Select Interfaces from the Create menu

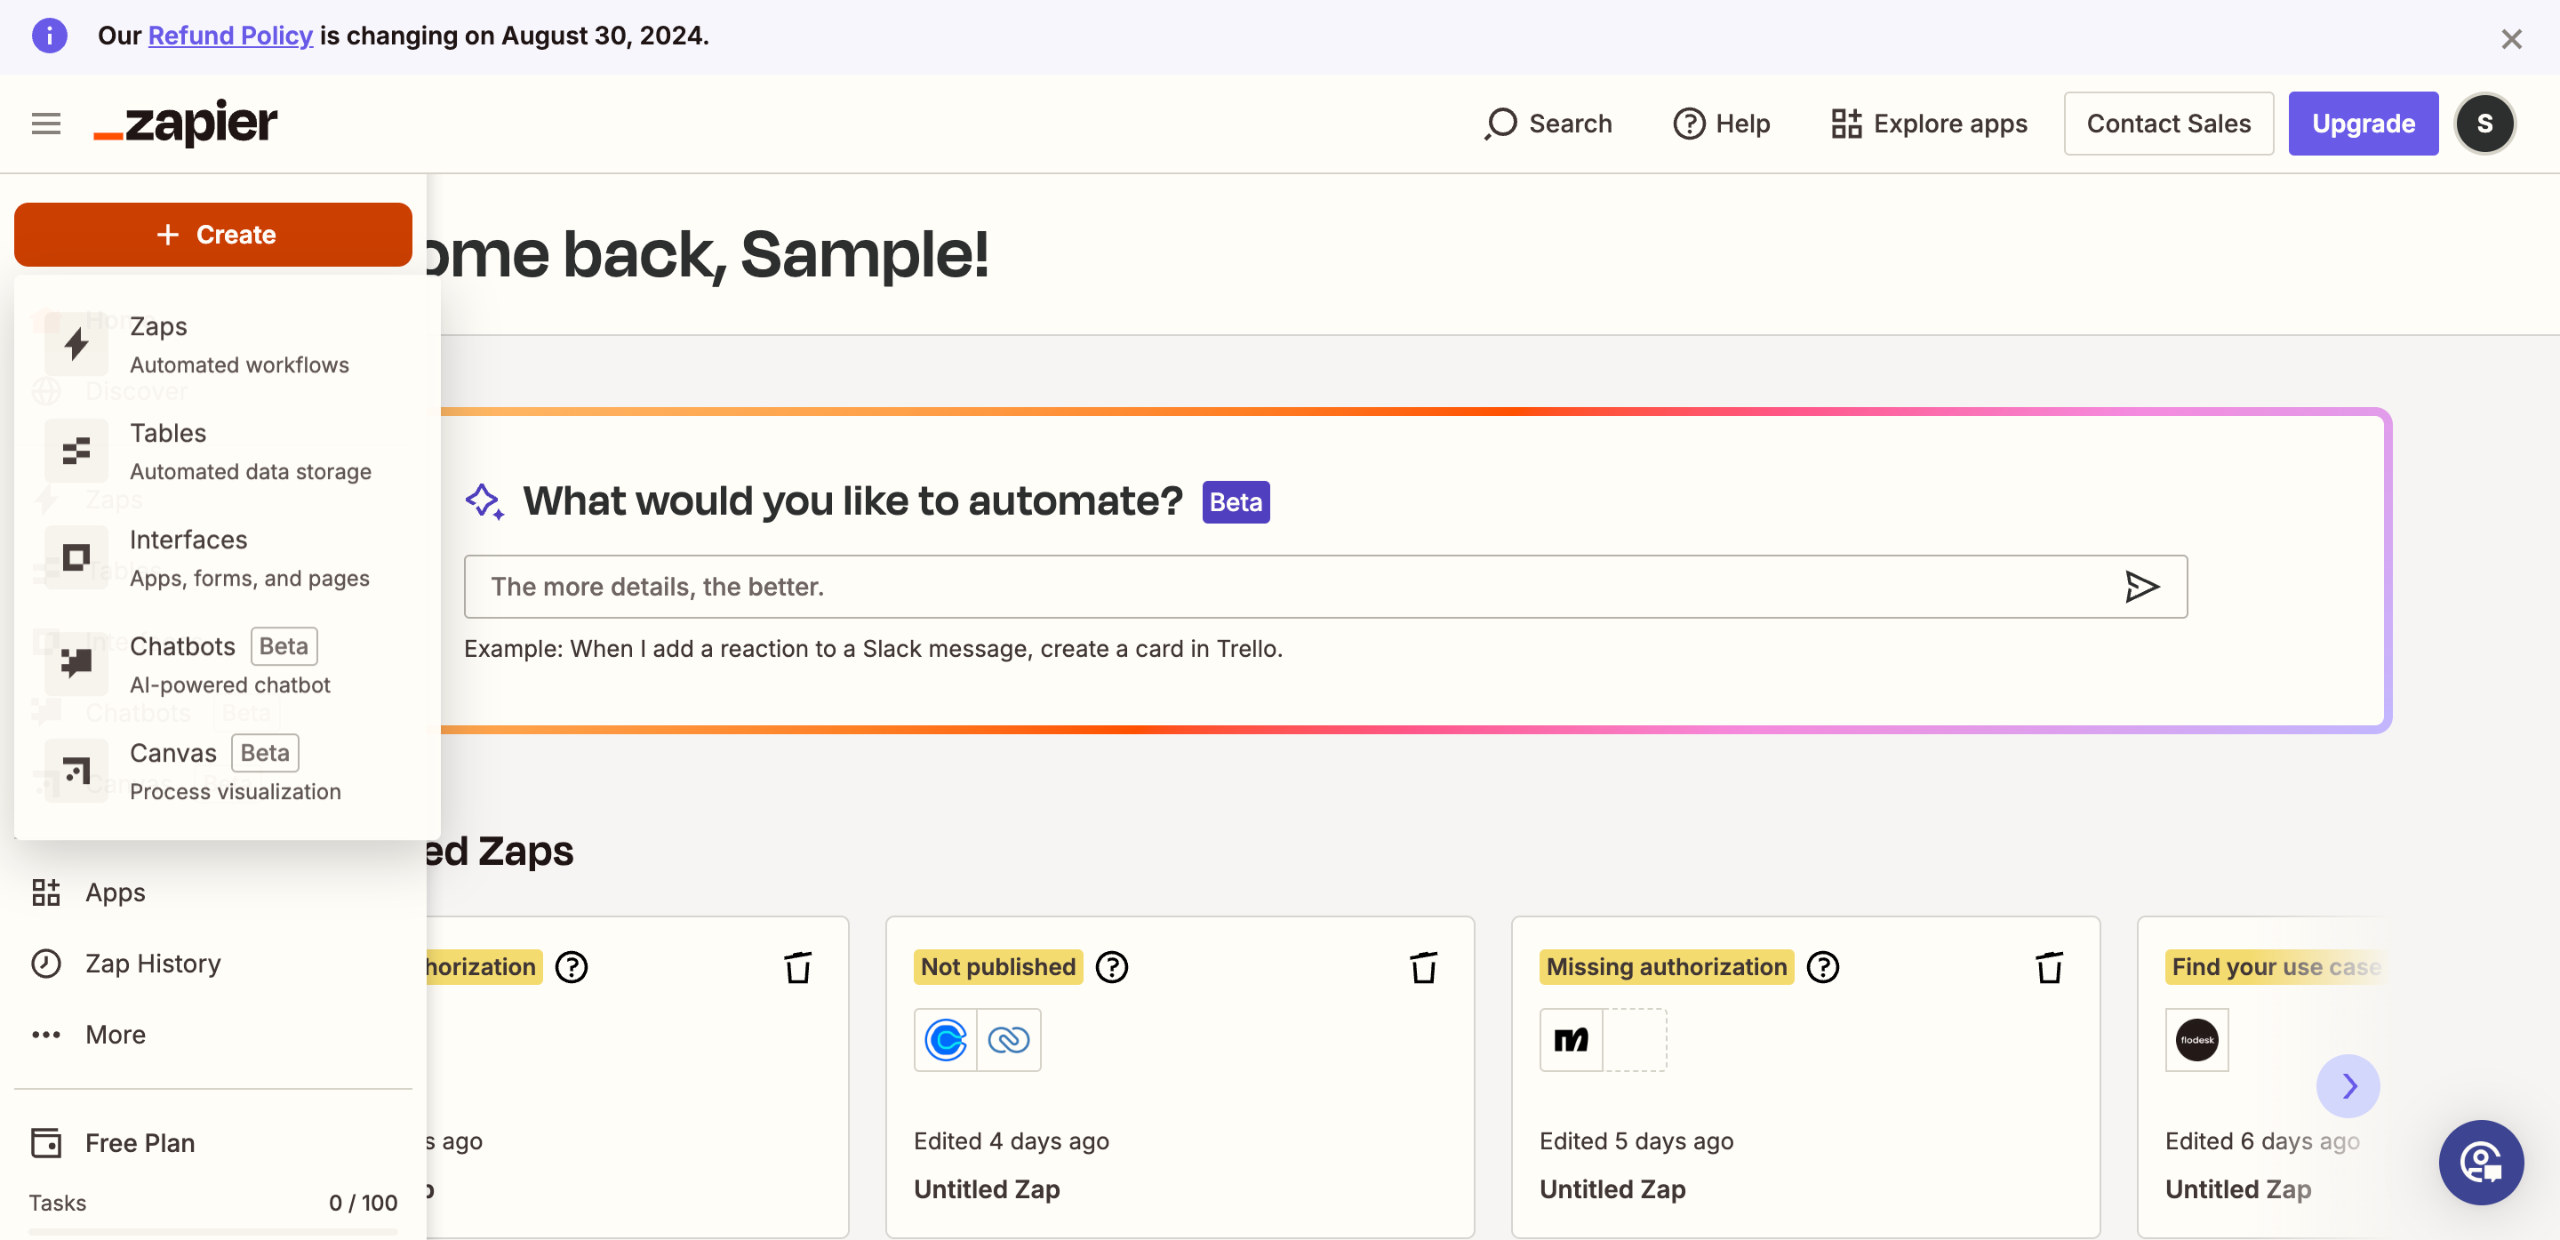[227, 558]
